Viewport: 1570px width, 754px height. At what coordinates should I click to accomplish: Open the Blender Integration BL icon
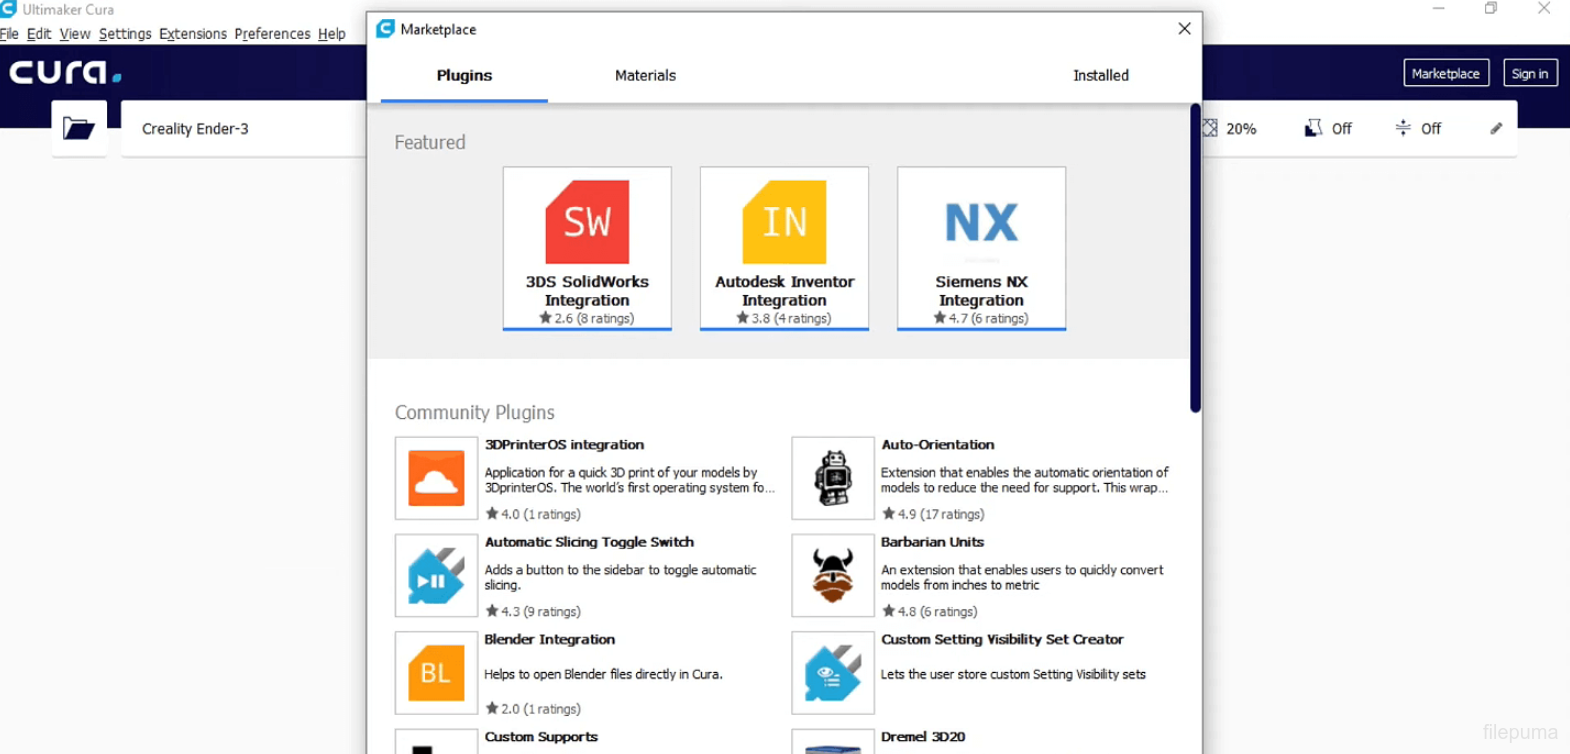(436, 672)
